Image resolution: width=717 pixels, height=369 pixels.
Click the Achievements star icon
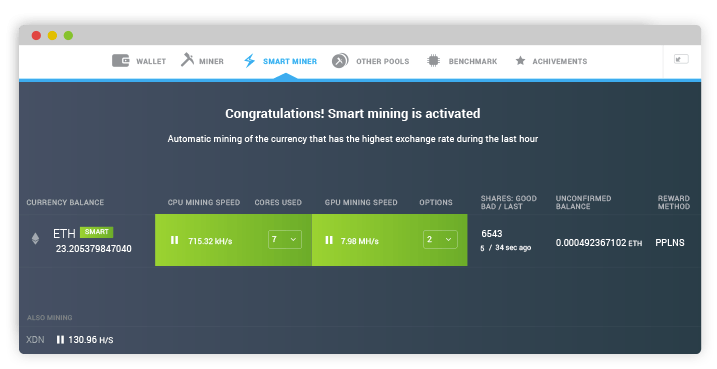click(520, 60)
